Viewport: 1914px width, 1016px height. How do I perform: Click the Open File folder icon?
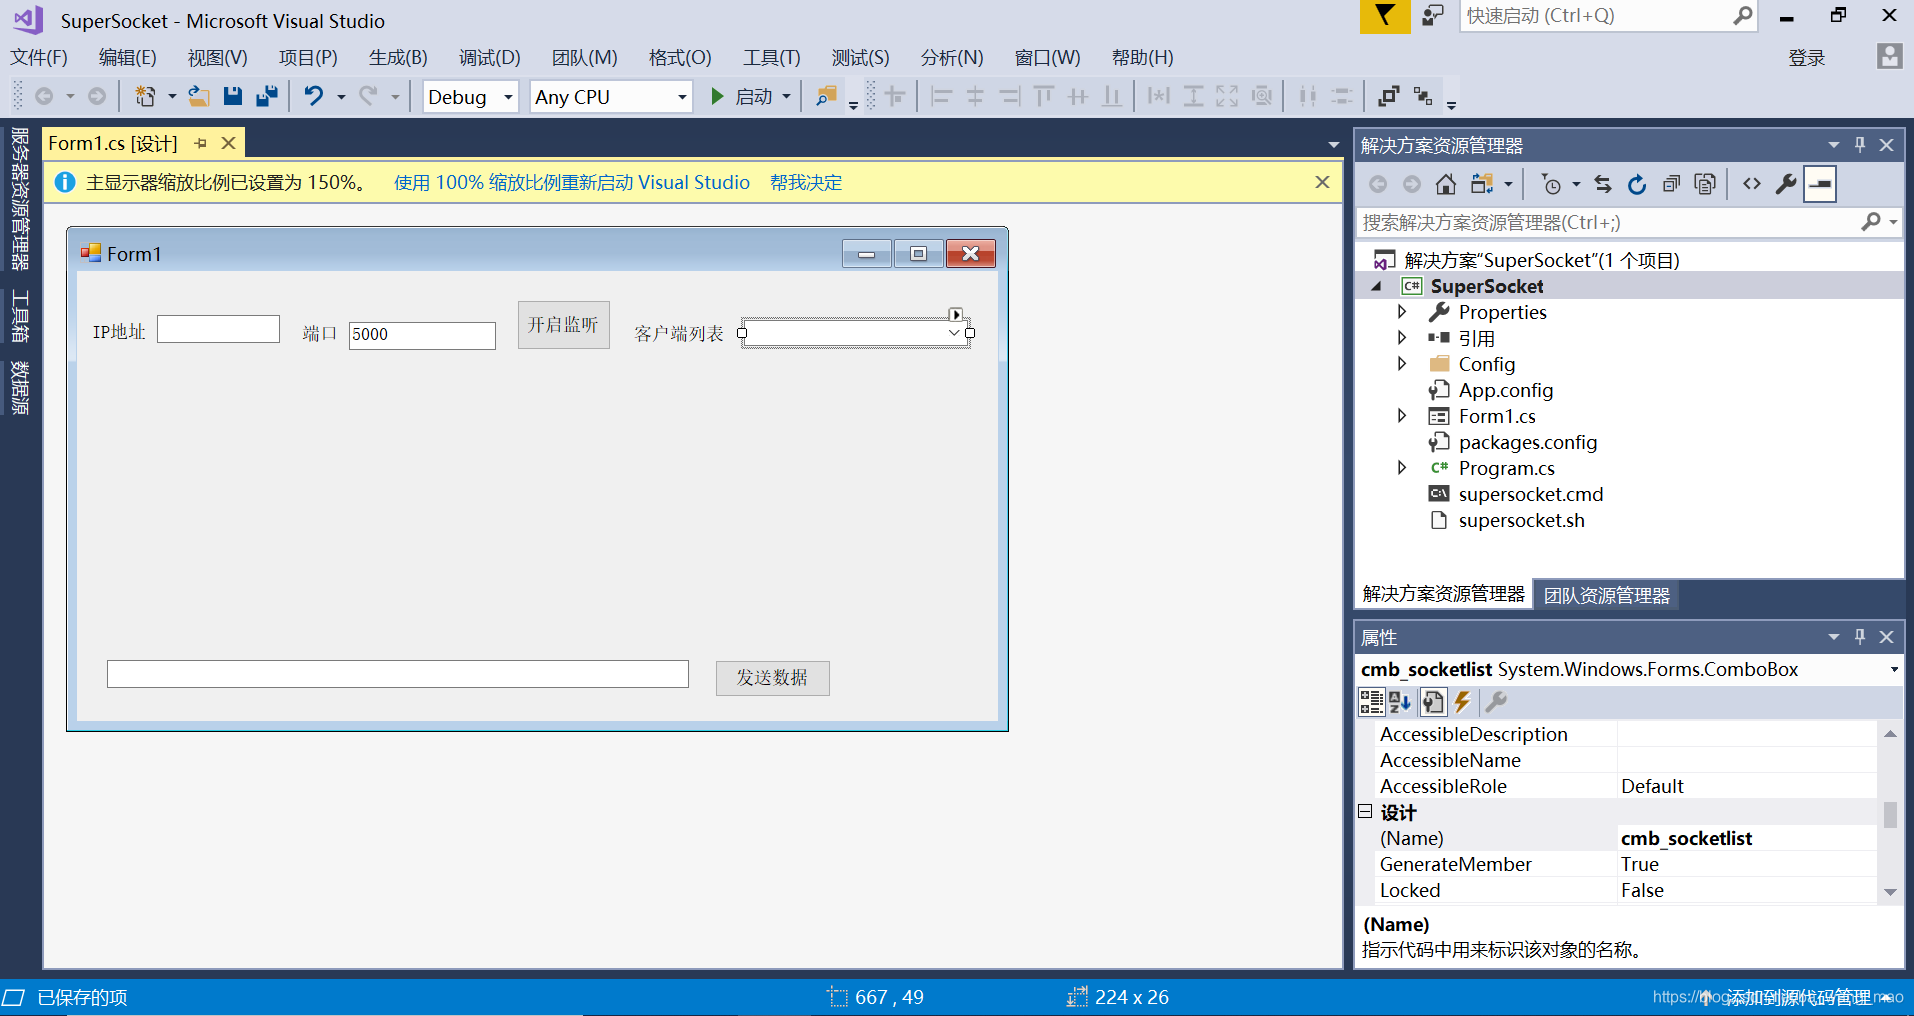pos(199,96)
